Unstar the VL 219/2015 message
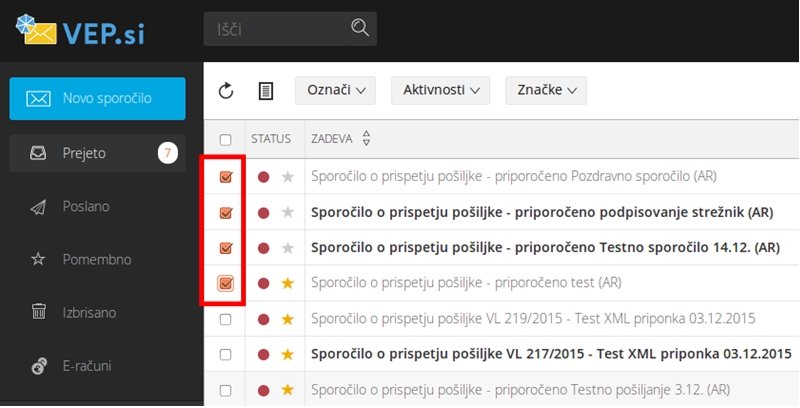 click(288, 319)
